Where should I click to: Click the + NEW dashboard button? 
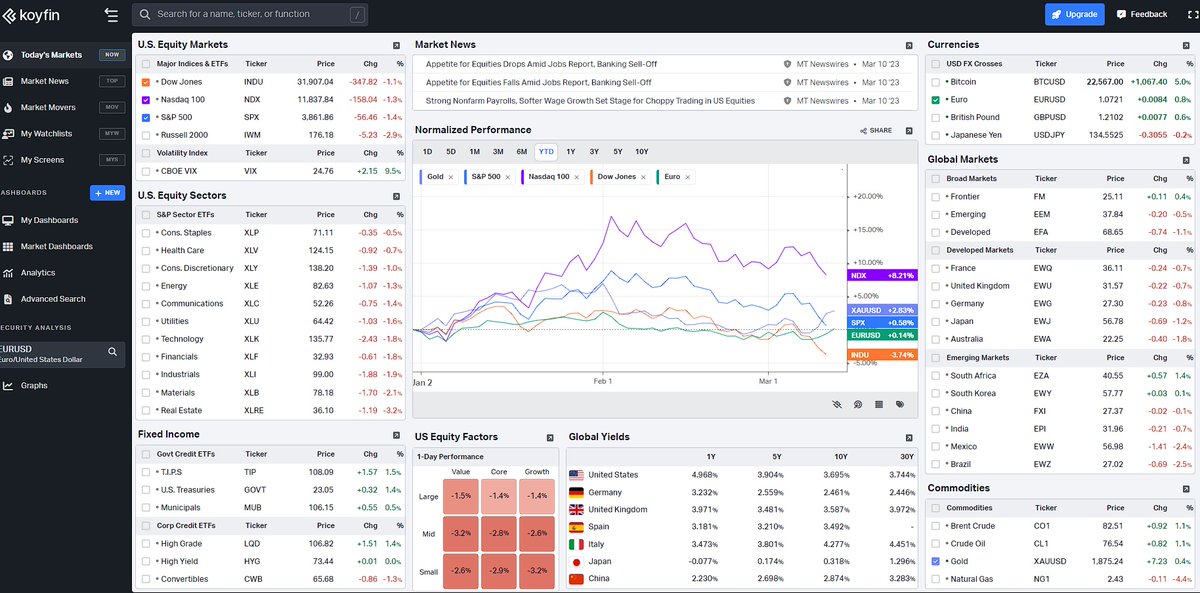[107, 193]
